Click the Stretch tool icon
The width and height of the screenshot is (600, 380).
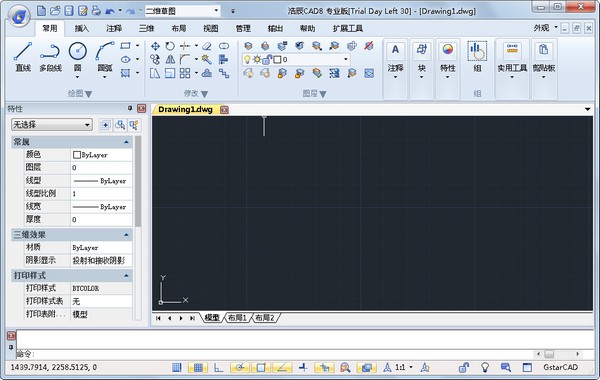click(x=155, y=73)
